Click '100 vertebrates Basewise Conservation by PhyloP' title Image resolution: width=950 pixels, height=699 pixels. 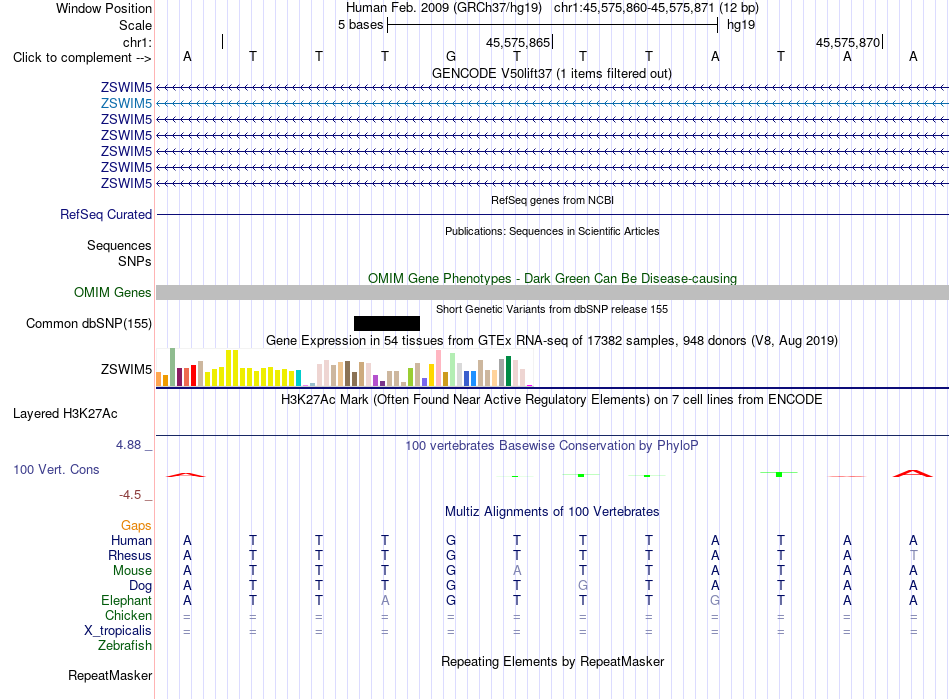point(552,446)
